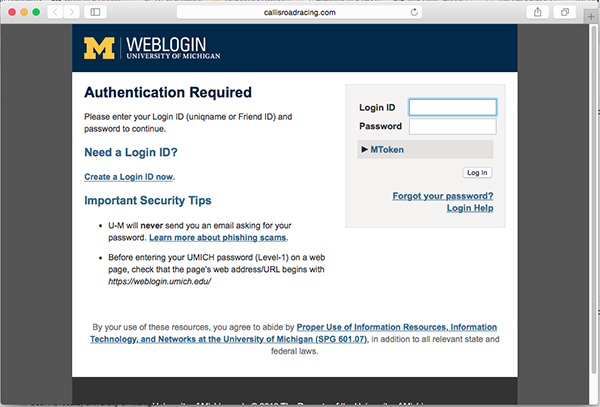Follow Create a Login ID now link
600x407 pixels.
[129, 177]
